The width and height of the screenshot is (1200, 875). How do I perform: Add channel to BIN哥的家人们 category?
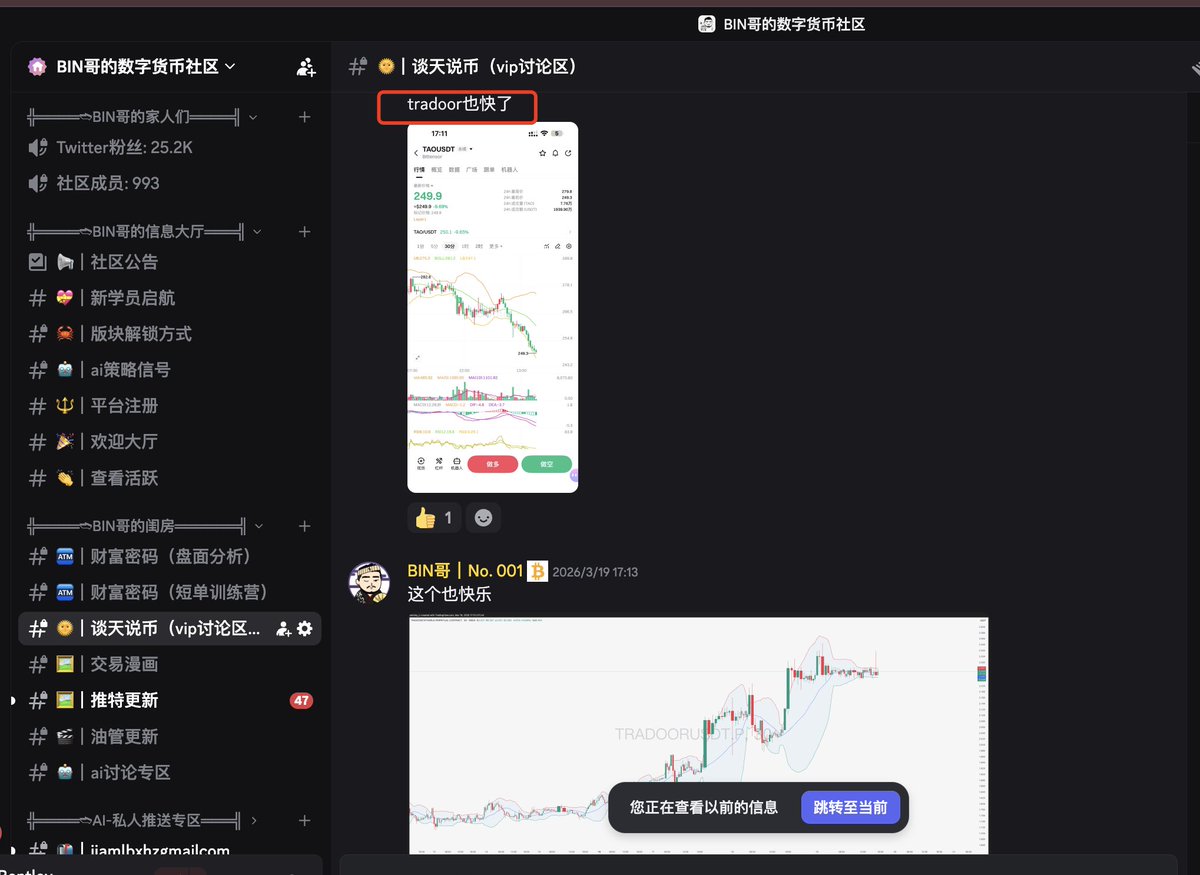tap(305, 117)
